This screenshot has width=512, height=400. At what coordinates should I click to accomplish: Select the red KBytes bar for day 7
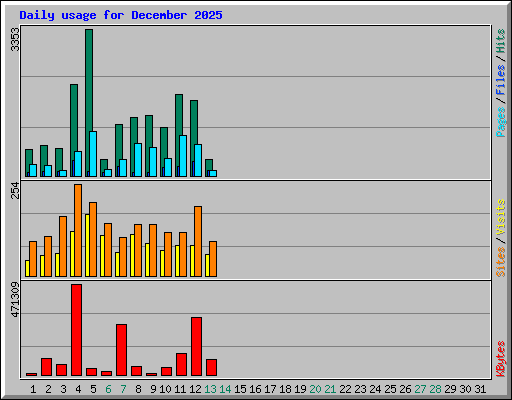(x=121, y=350)
